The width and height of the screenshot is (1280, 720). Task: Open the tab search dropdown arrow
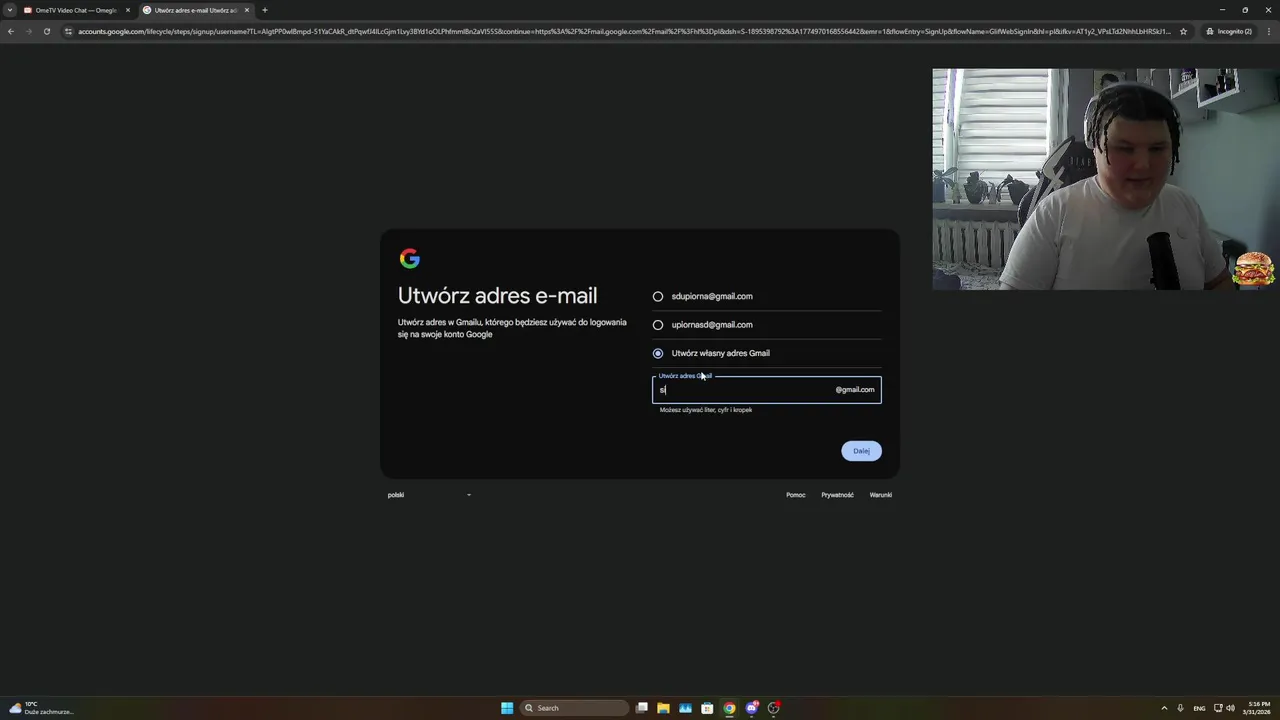tap(10, 10)
